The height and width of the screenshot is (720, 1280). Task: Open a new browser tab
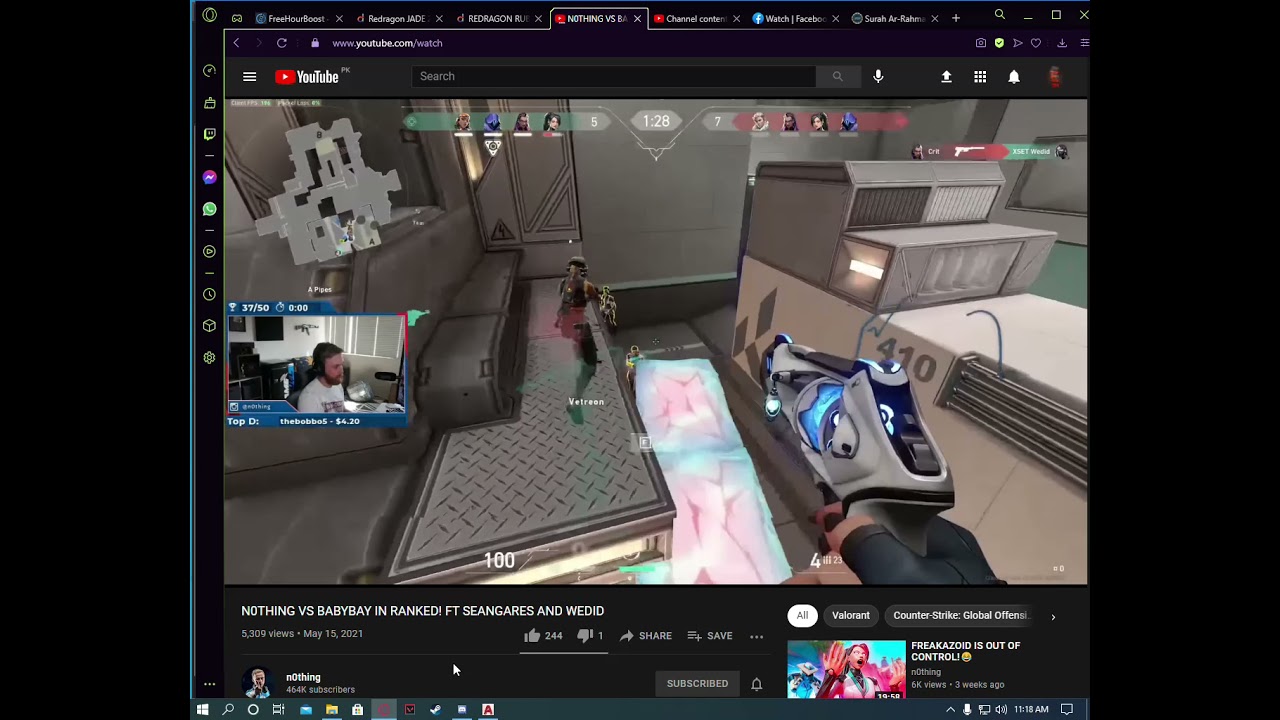956,18
